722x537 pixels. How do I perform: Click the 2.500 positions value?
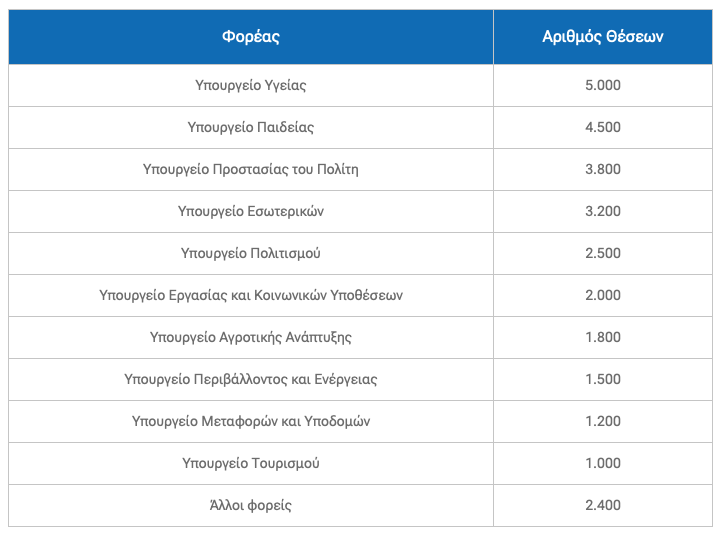tap(602, 253)
